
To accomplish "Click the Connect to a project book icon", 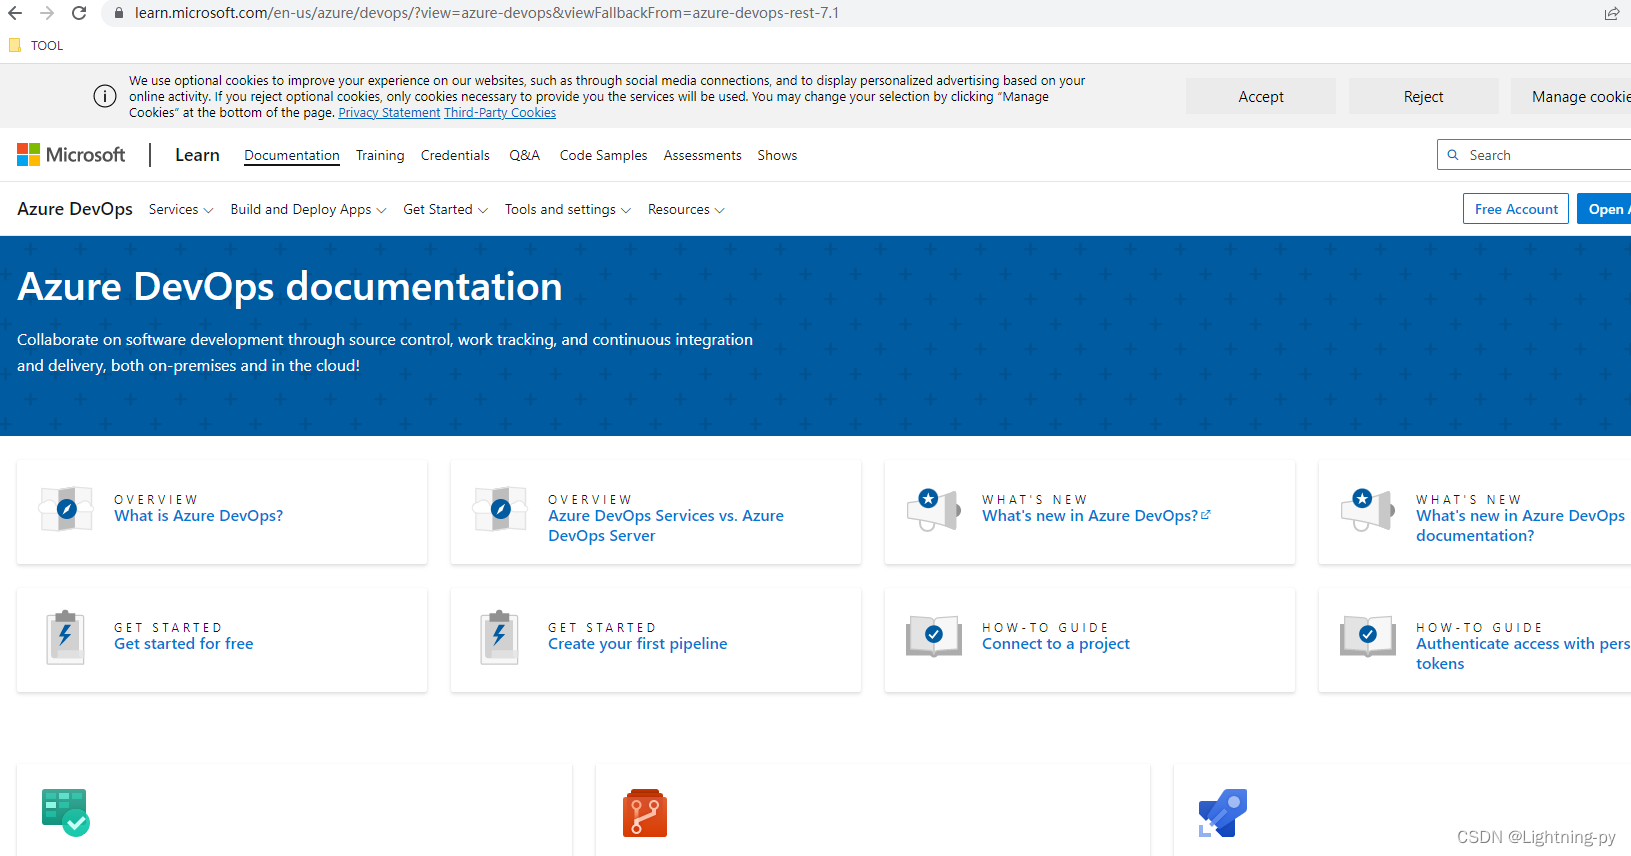I will click(934, 636).
